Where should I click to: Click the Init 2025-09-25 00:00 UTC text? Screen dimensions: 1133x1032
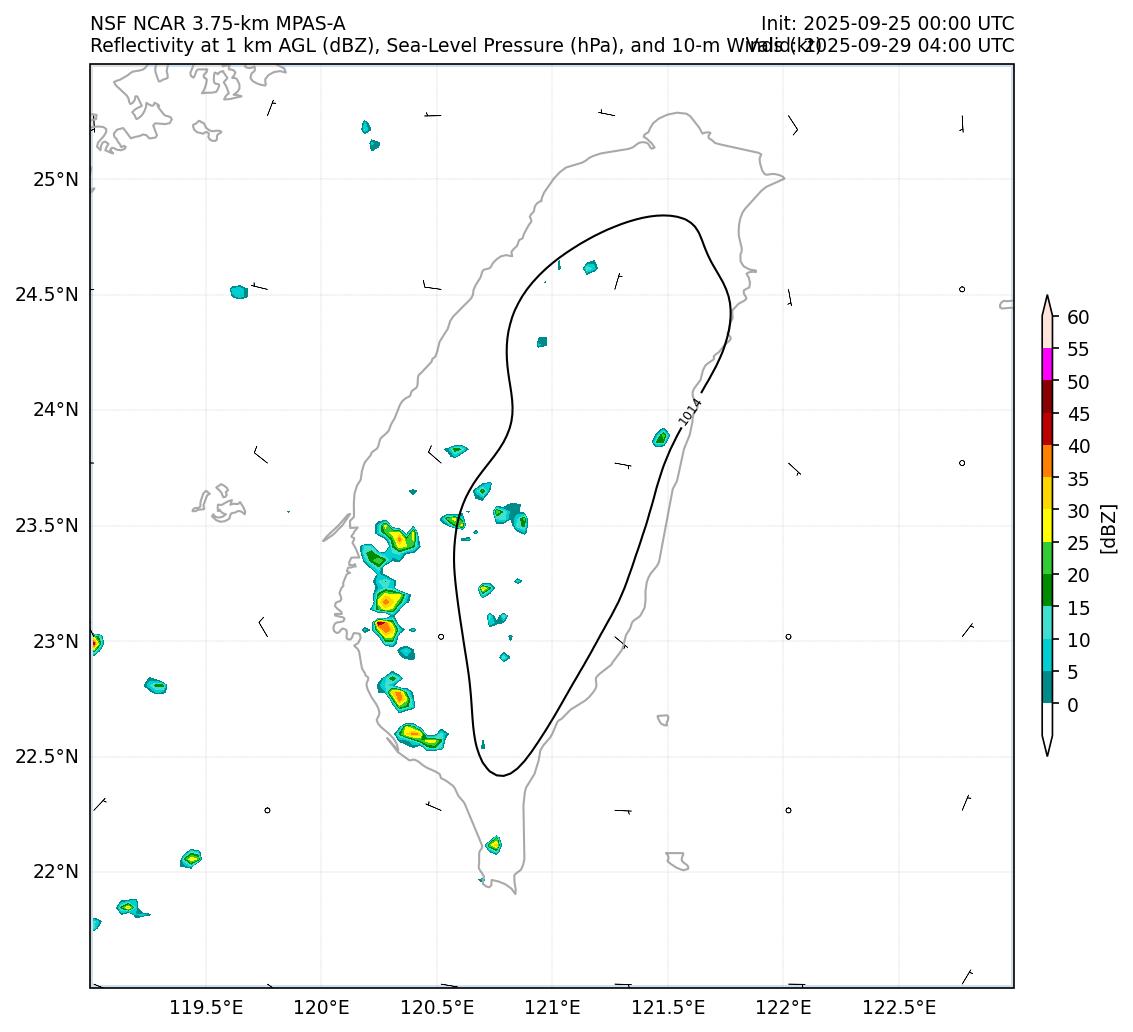(886, 23)
